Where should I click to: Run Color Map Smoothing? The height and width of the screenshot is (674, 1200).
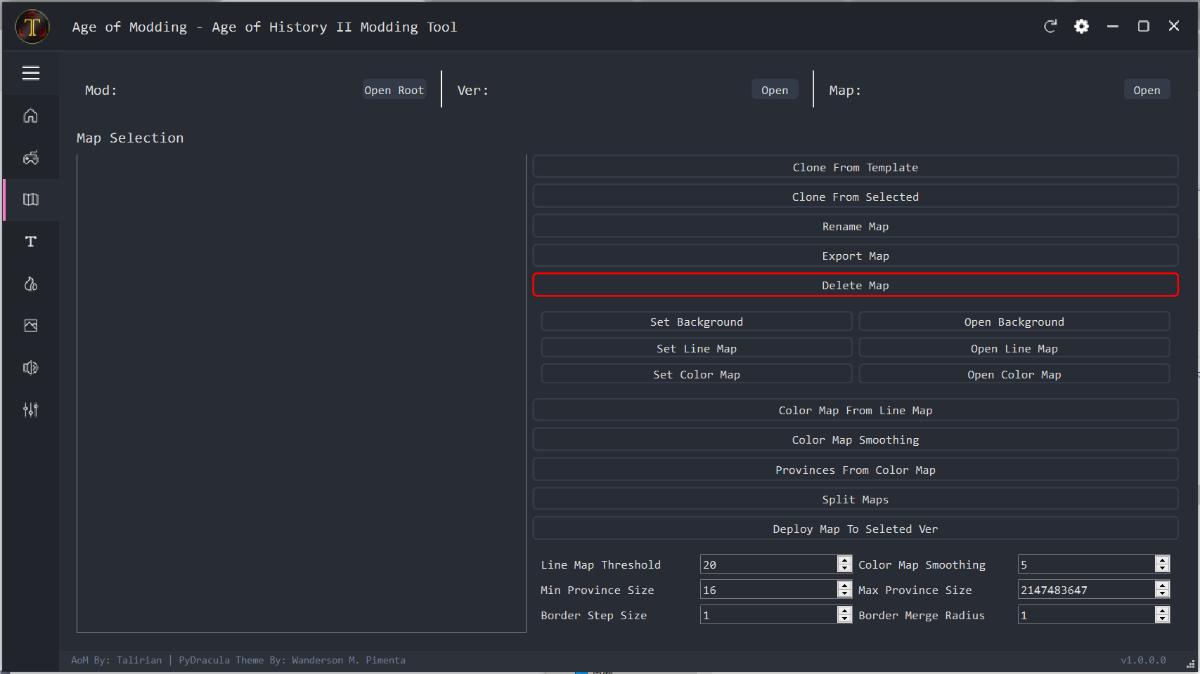click(855, 440)
